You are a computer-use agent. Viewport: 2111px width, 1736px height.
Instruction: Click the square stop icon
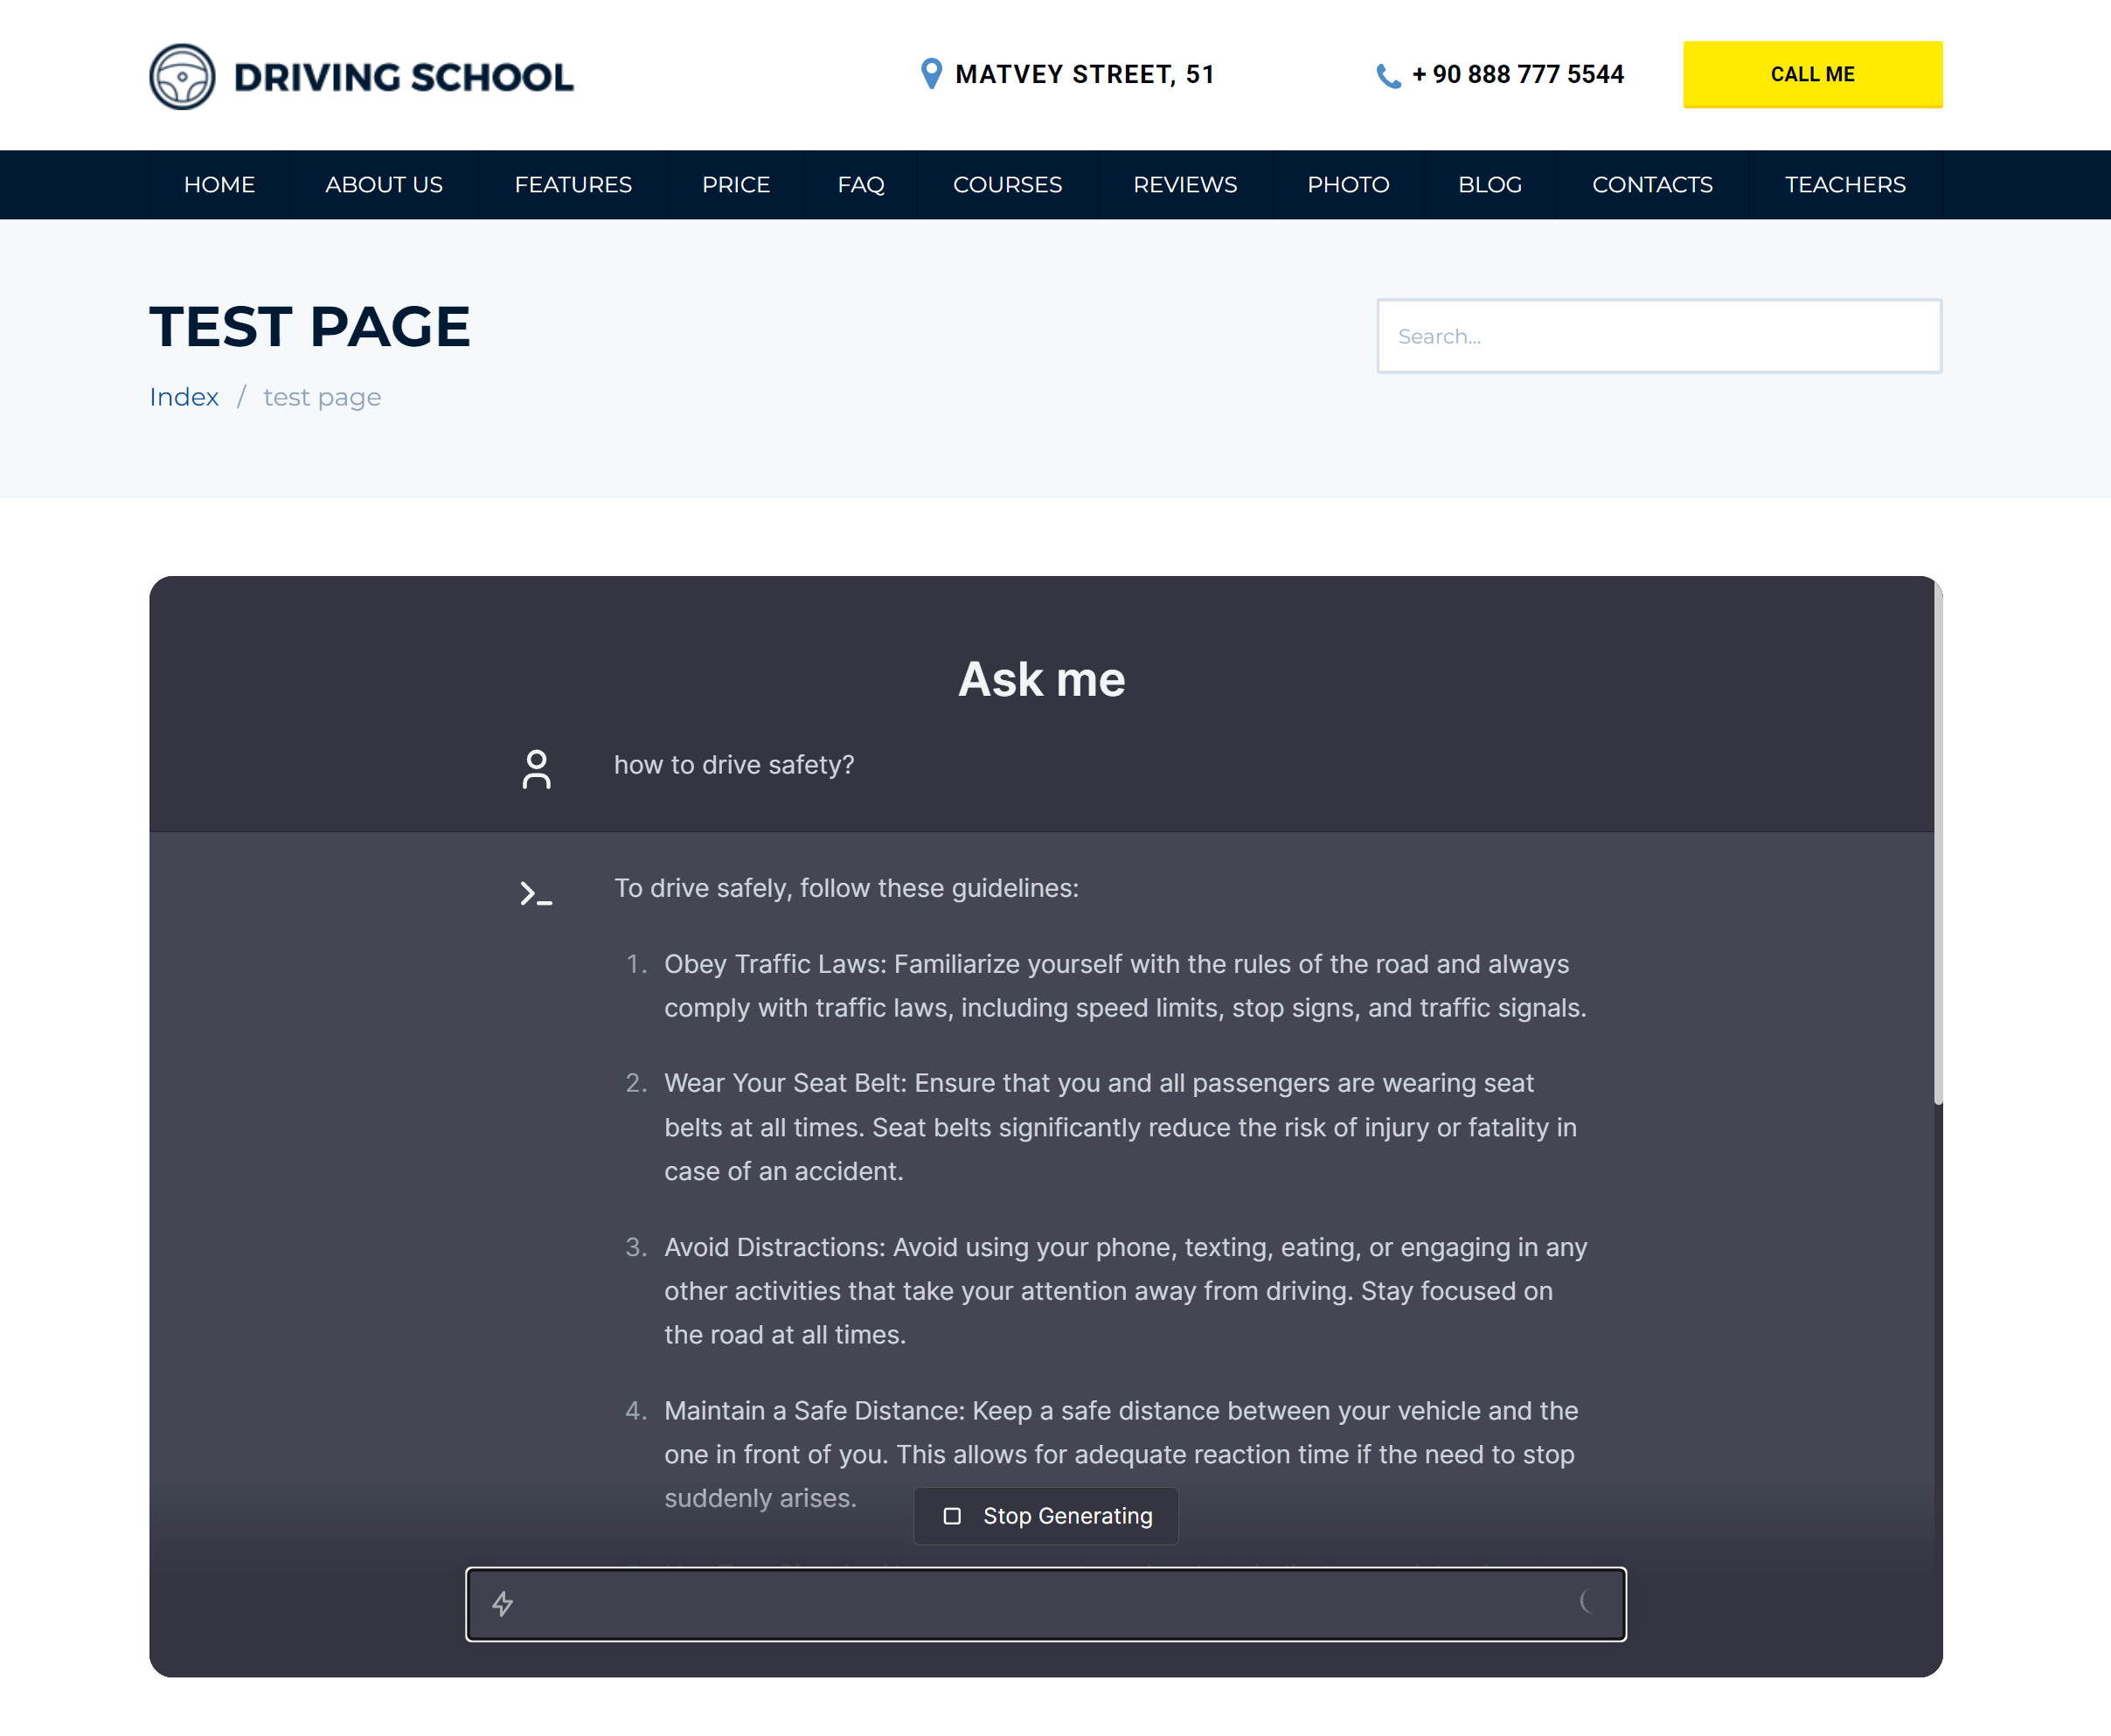pos(952,1516)
